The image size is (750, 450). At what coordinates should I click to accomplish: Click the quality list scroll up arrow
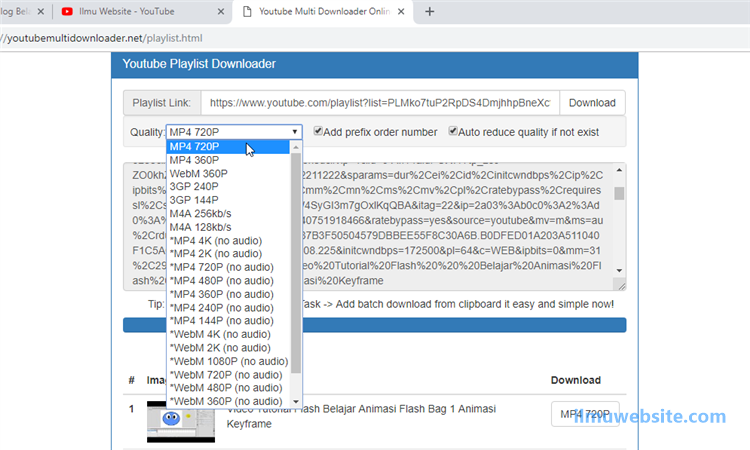[x=296, y=147]
